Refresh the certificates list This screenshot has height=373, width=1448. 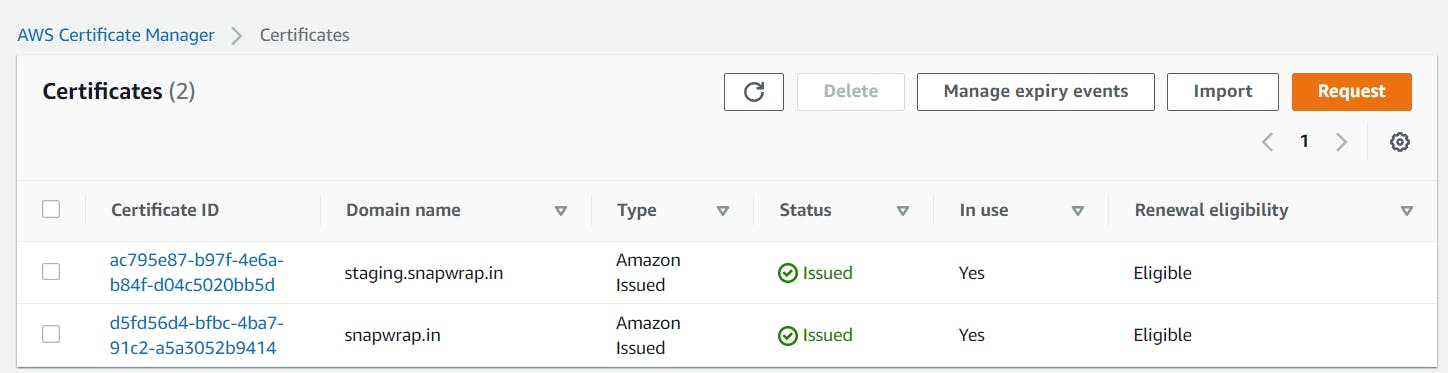754,92
